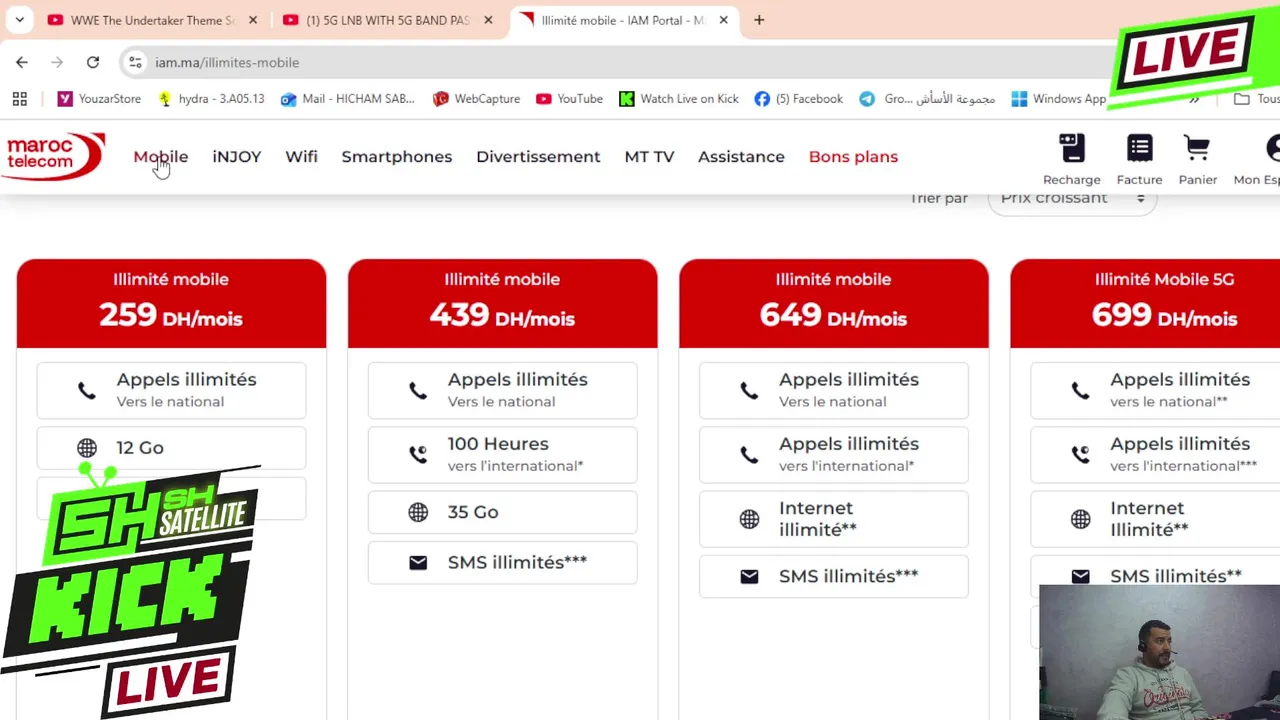Open the Recharge icon in header
This screenshot has height=720, width=1280.
[1072, 159]
